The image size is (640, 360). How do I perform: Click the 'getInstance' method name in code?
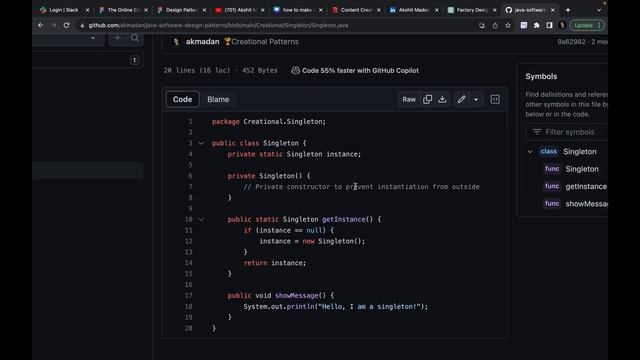(x=343, y=220)
